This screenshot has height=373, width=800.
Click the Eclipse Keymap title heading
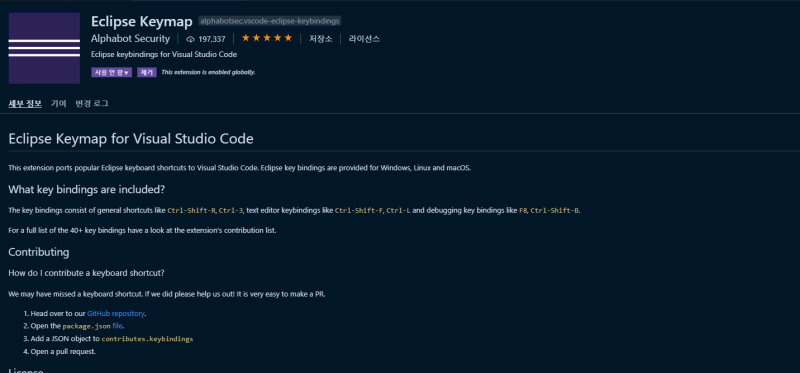[x=141, y=21]
